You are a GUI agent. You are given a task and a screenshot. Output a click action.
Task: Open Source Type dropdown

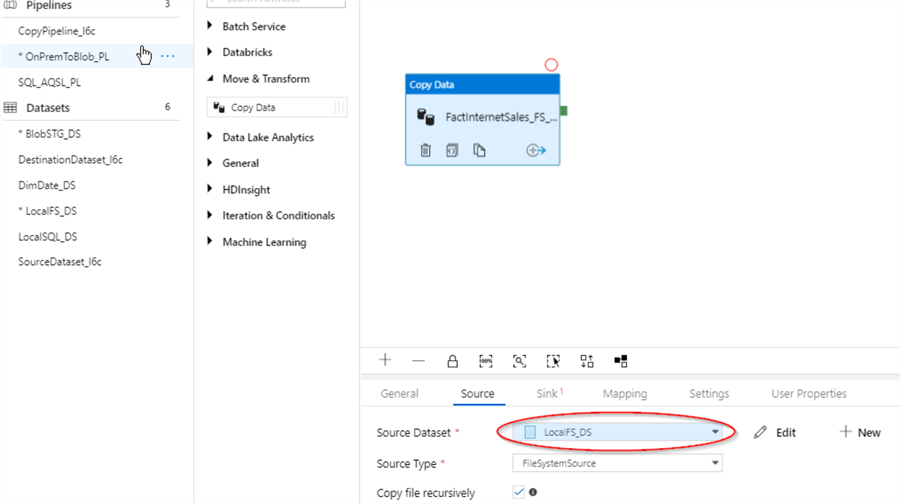click(x=617, y=463)
